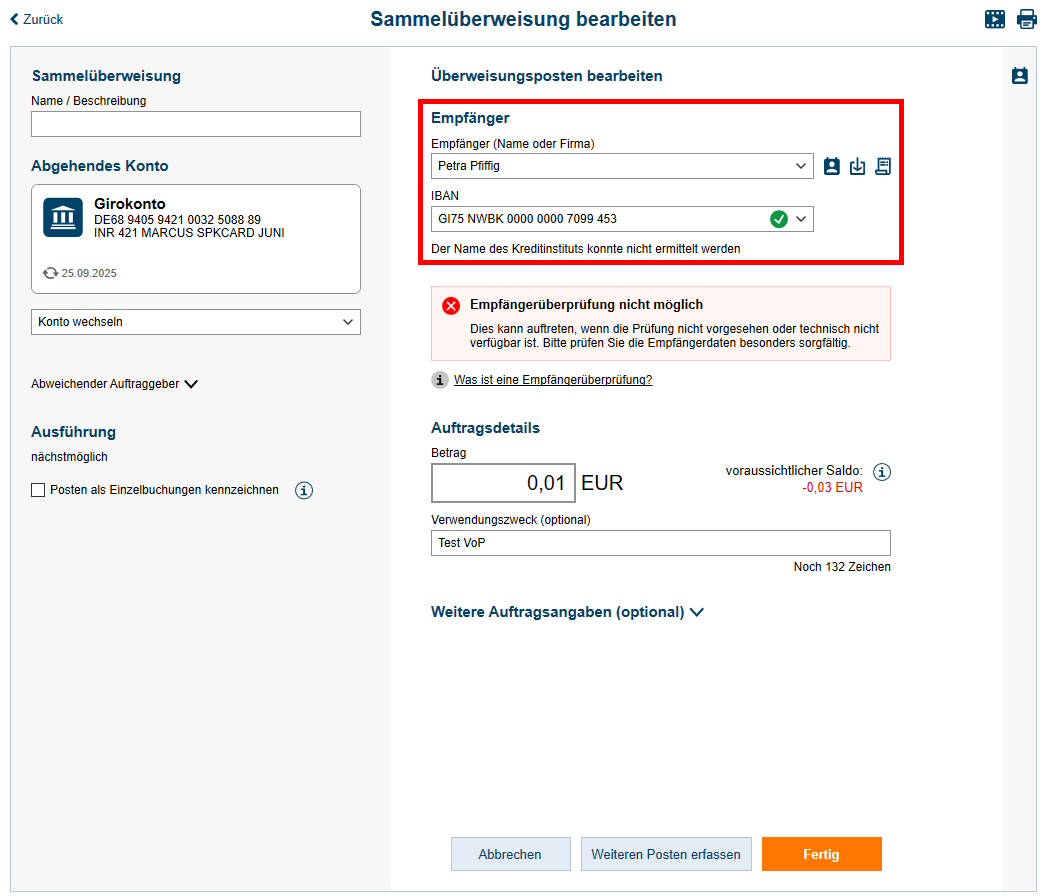This screenshot has height=896, width=1043.
Task: Open the Empfänger name dropdown arrow
Action: 800,166
